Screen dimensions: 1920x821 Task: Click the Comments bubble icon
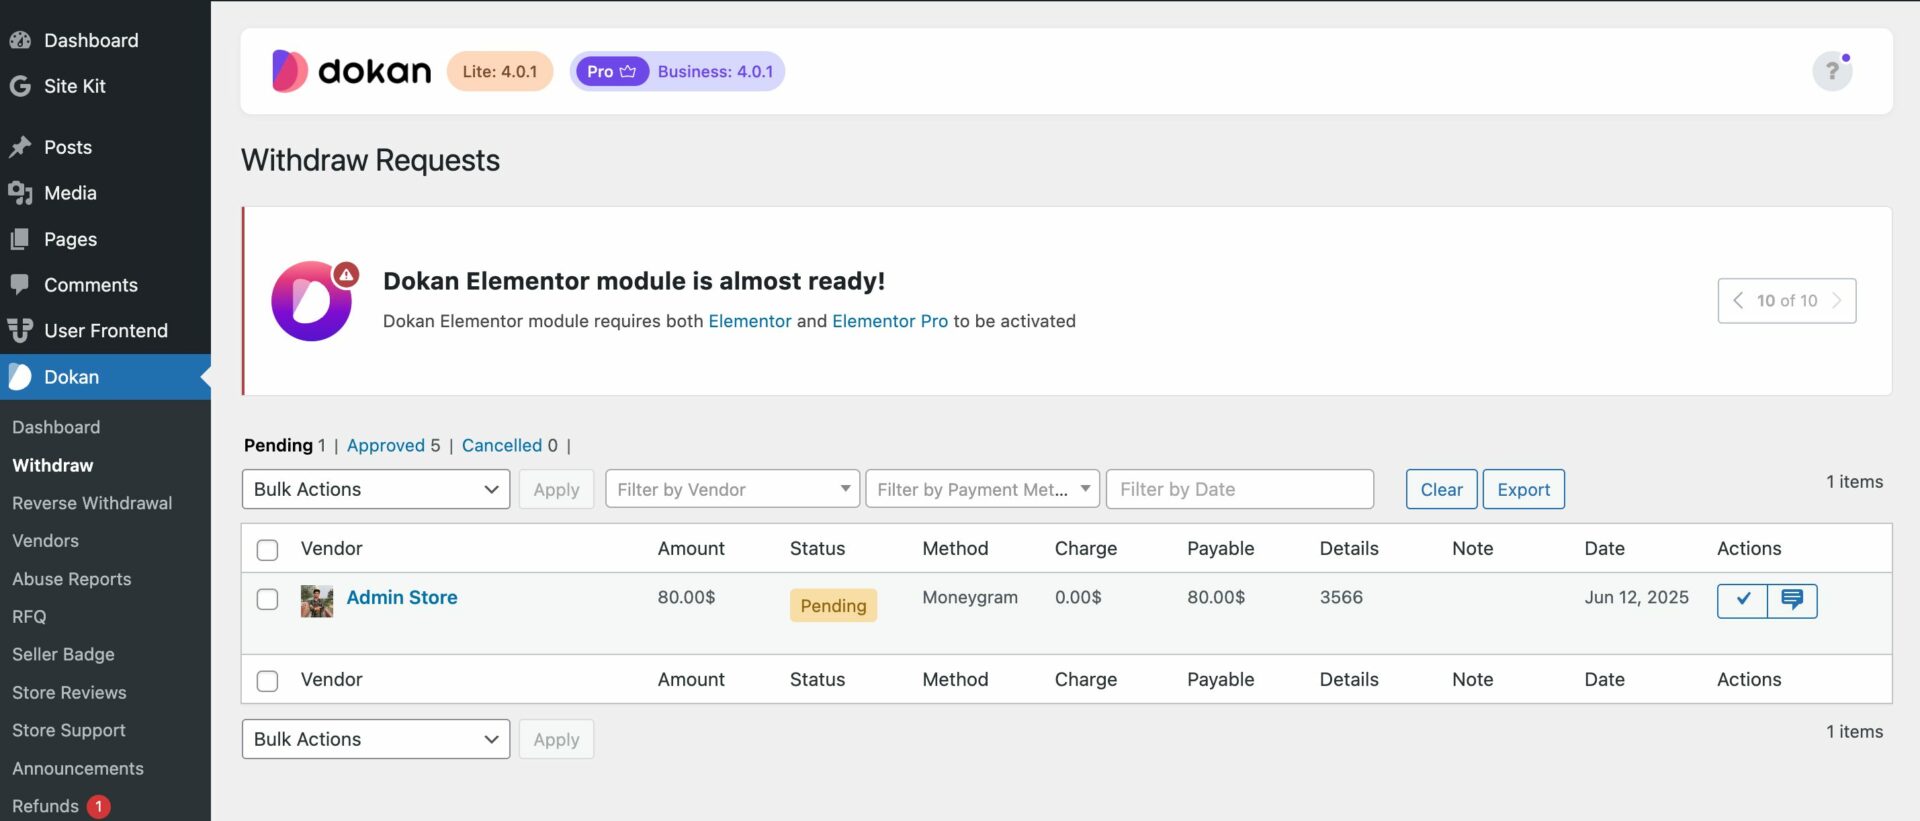tap(20, 284)
